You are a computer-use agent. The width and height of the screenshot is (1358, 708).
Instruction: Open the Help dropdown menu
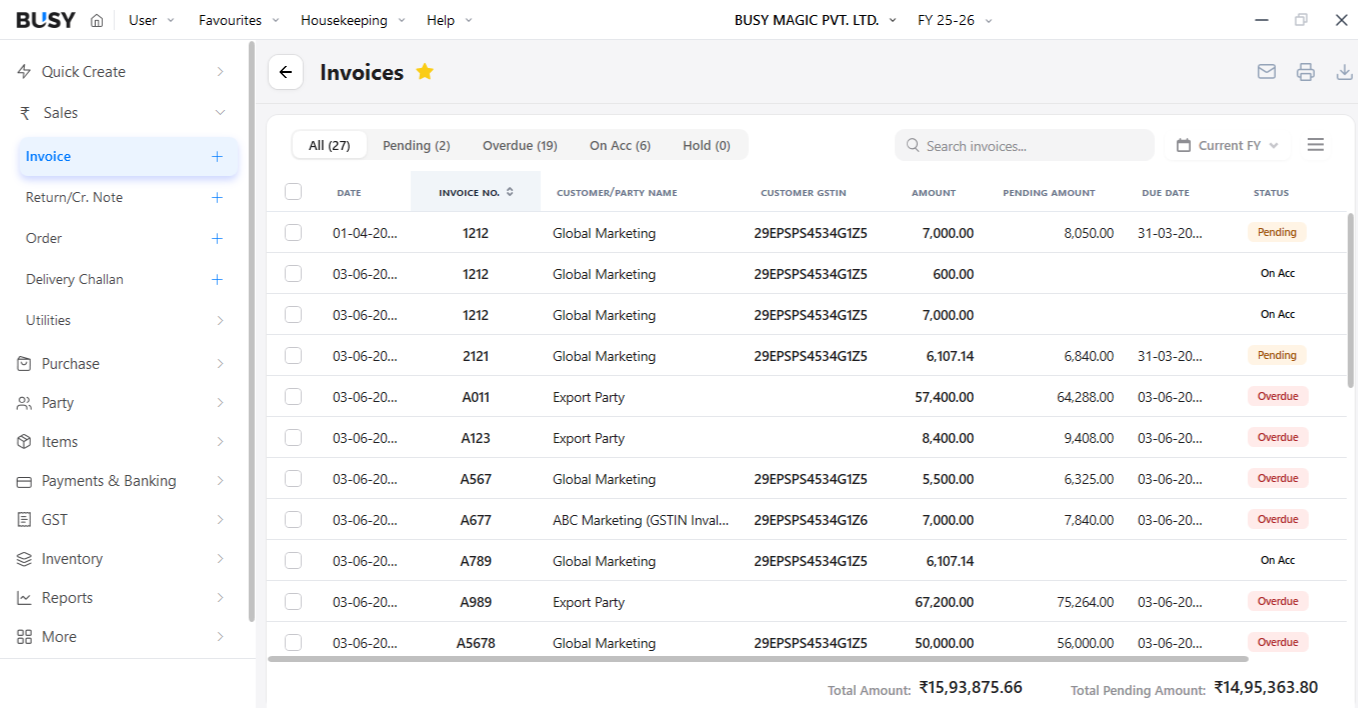coord(449,20)
